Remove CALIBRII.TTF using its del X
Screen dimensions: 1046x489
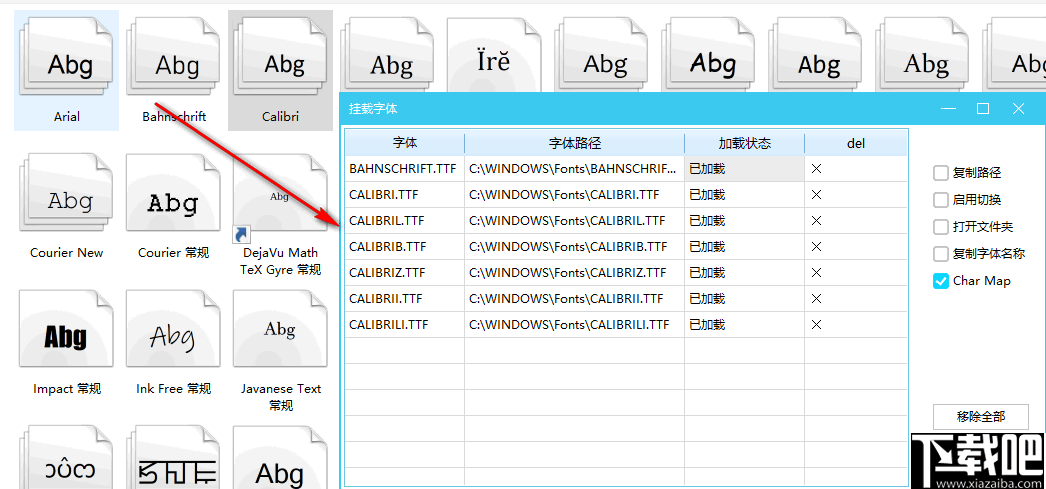[816, 298]
